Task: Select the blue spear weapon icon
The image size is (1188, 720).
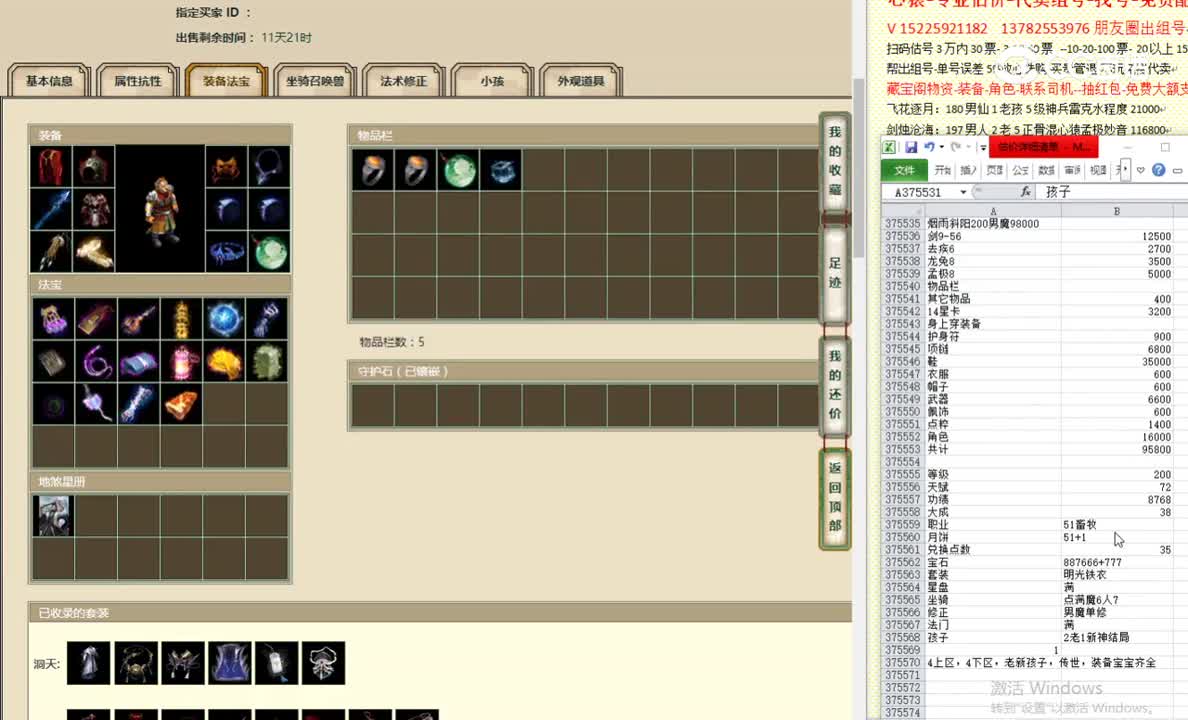Action: 51,209
